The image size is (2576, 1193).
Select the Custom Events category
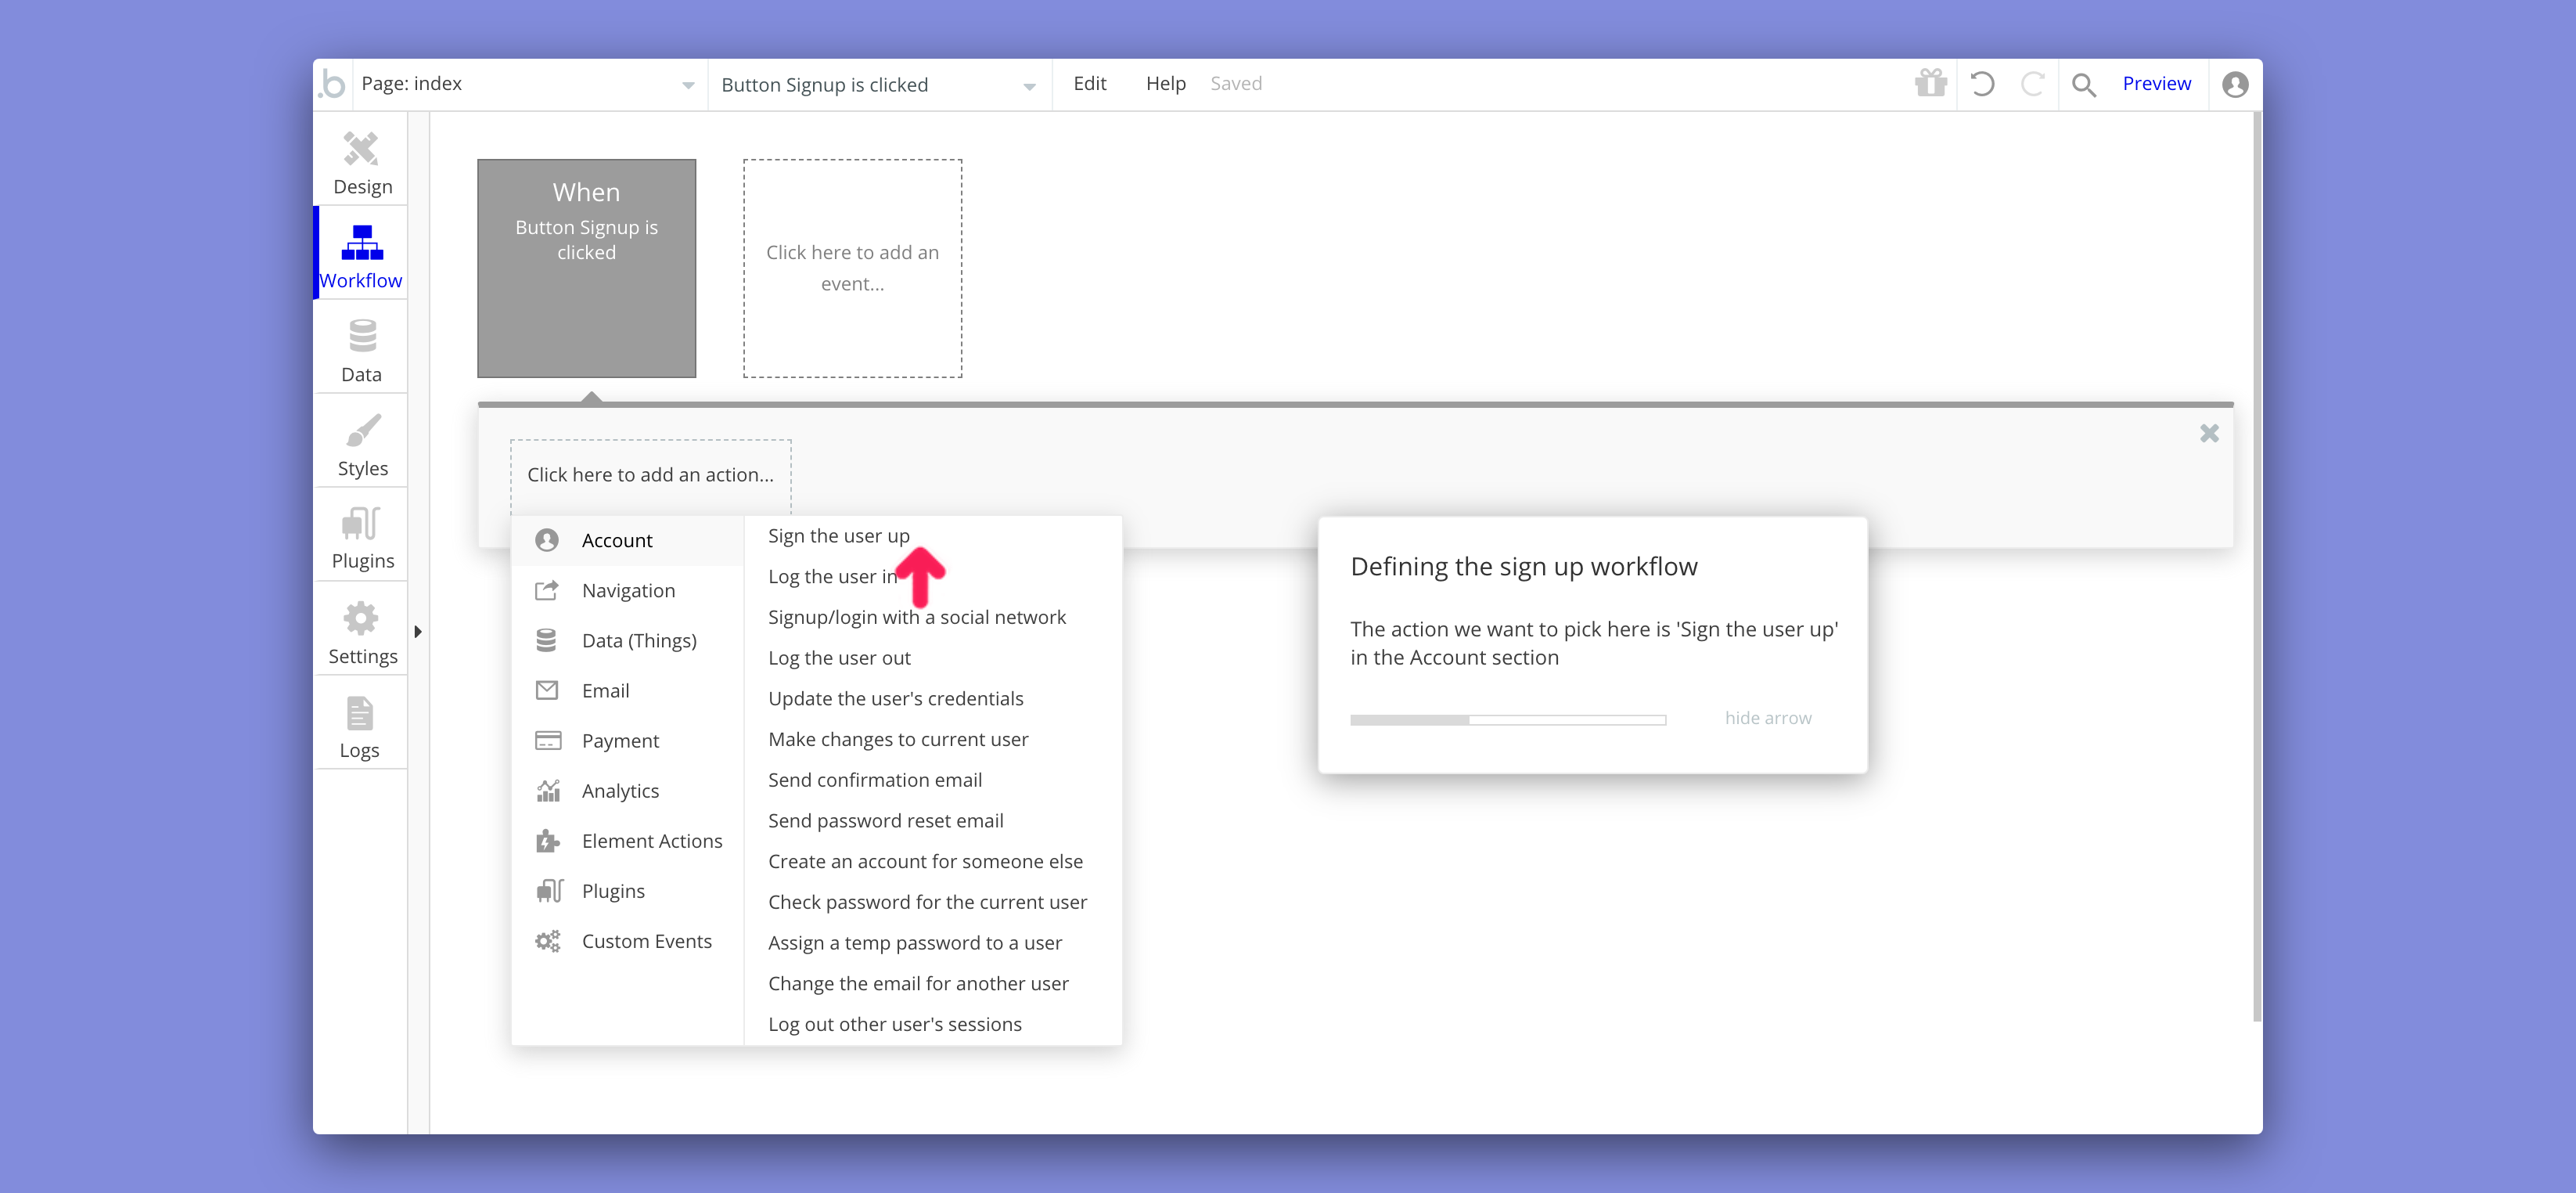pyautogui.click(x=628, y=941)
